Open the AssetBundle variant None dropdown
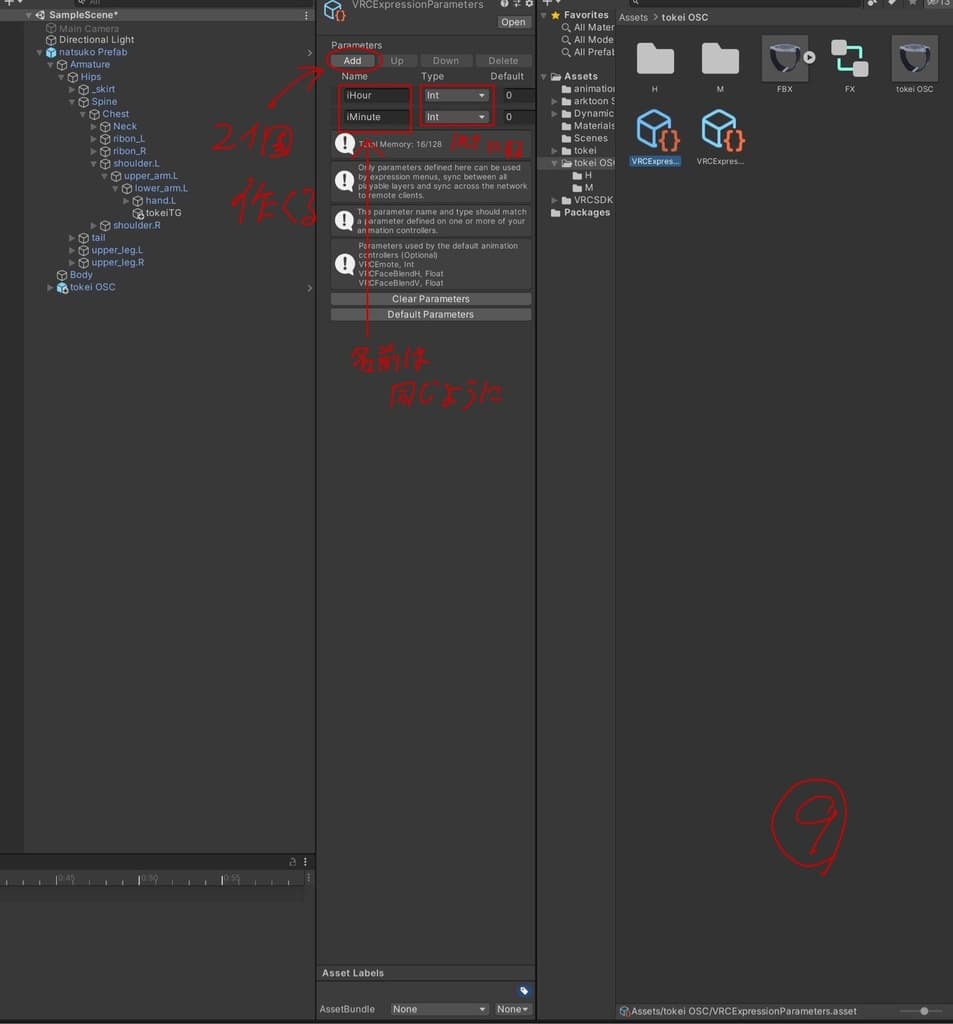This screenshot has width=953, height=1024. point(513,1009)
